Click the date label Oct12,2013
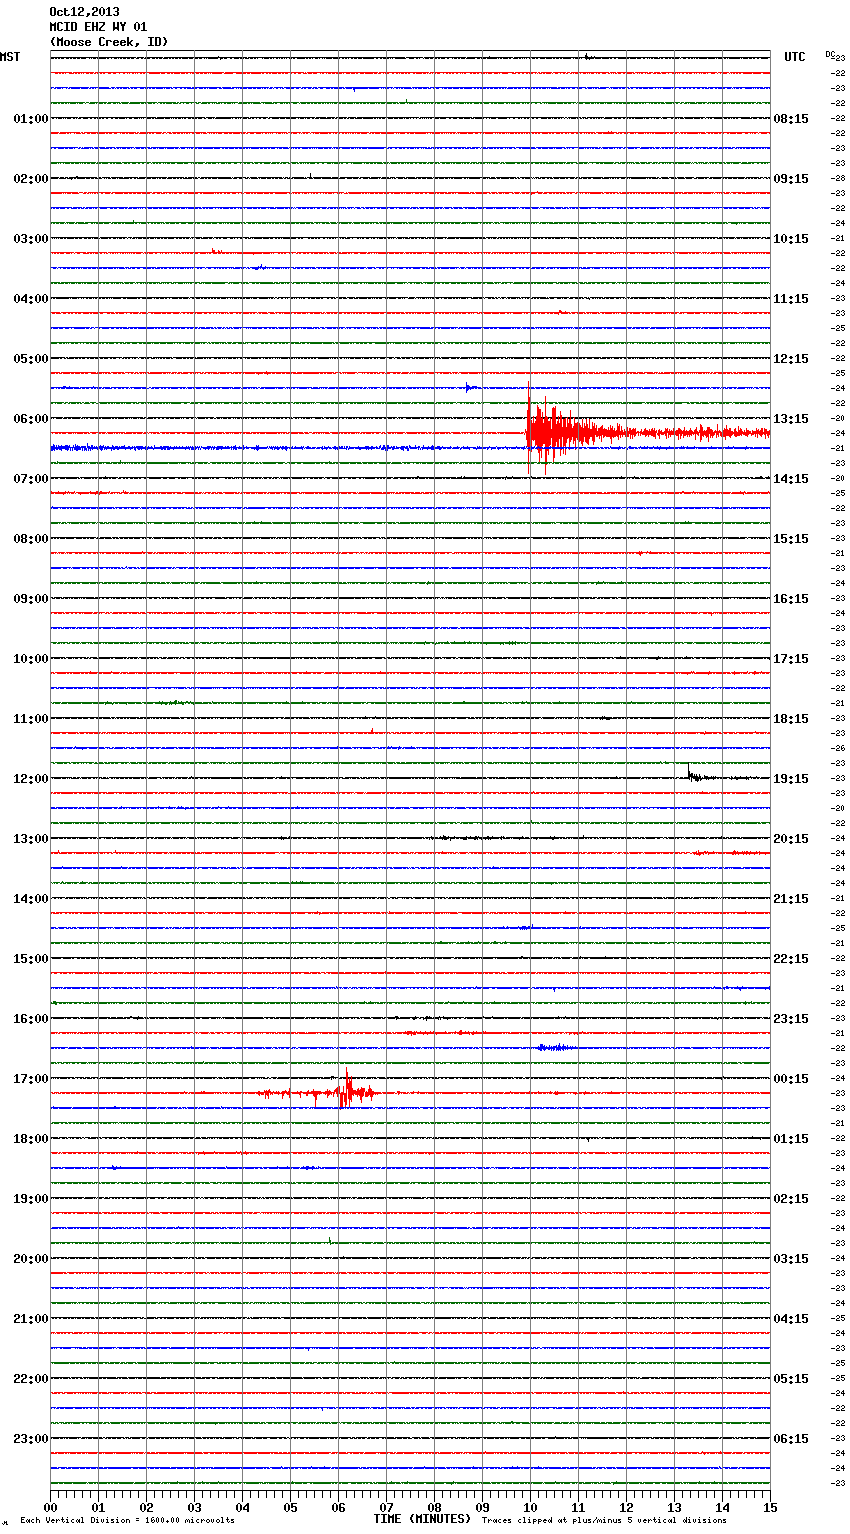The image size is (850, 1534). point(84,12)
